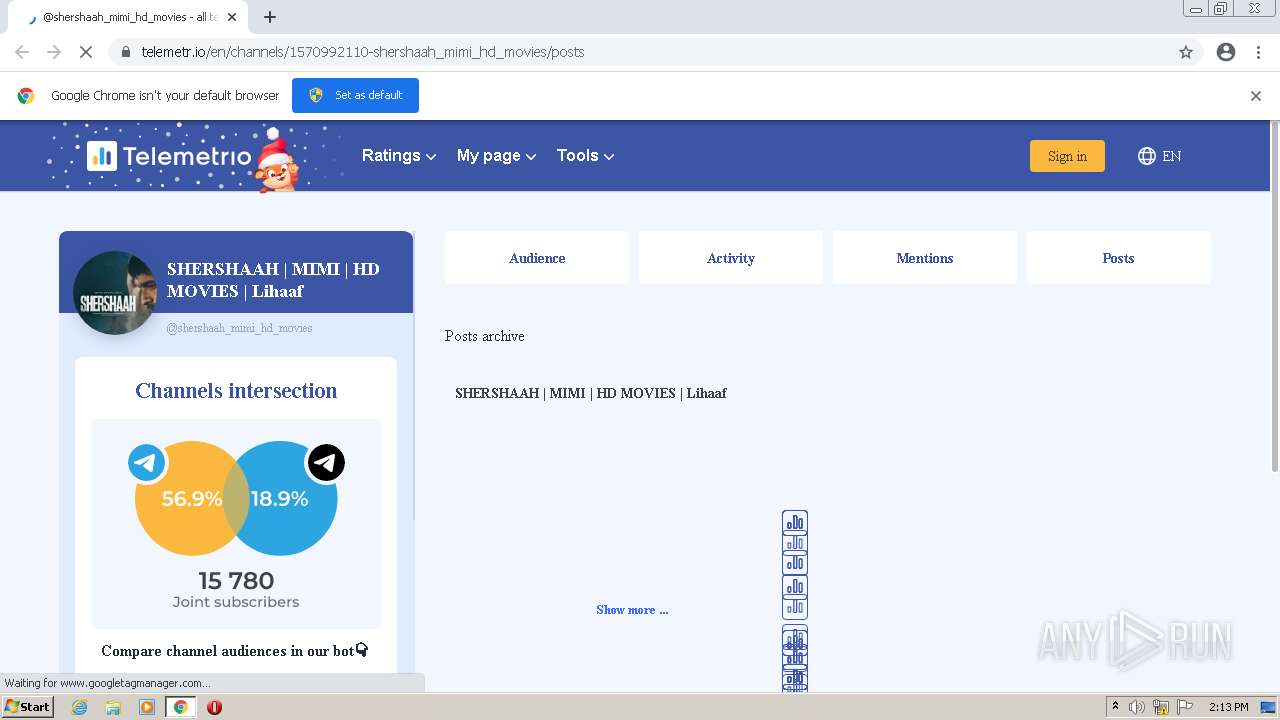Screen dimensions: 1280x720
Task: Open the Tools dropdown
Action: tap(585, 156)
